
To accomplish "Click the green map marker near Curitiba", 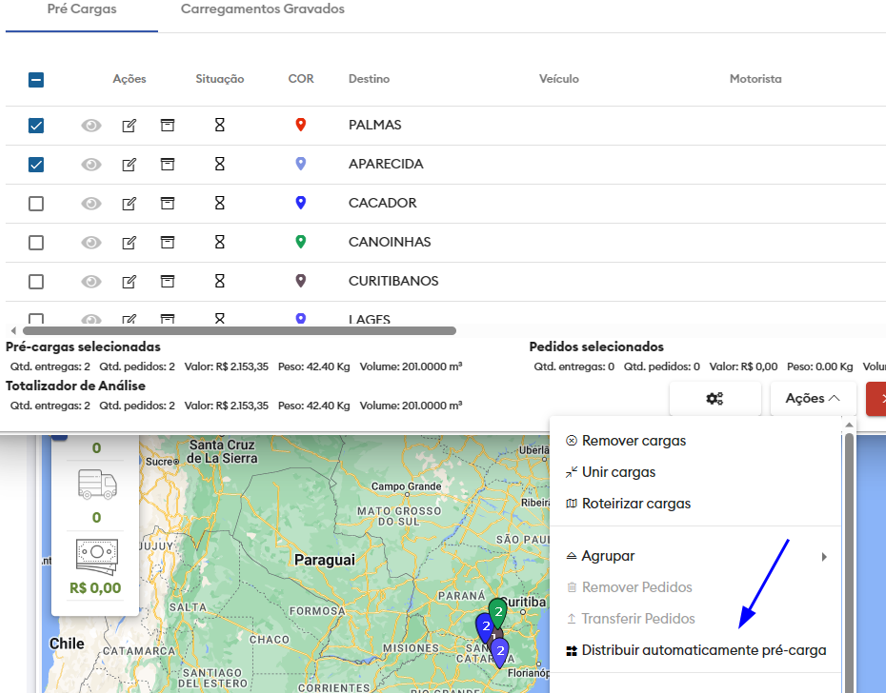I will tap(498, 612).
